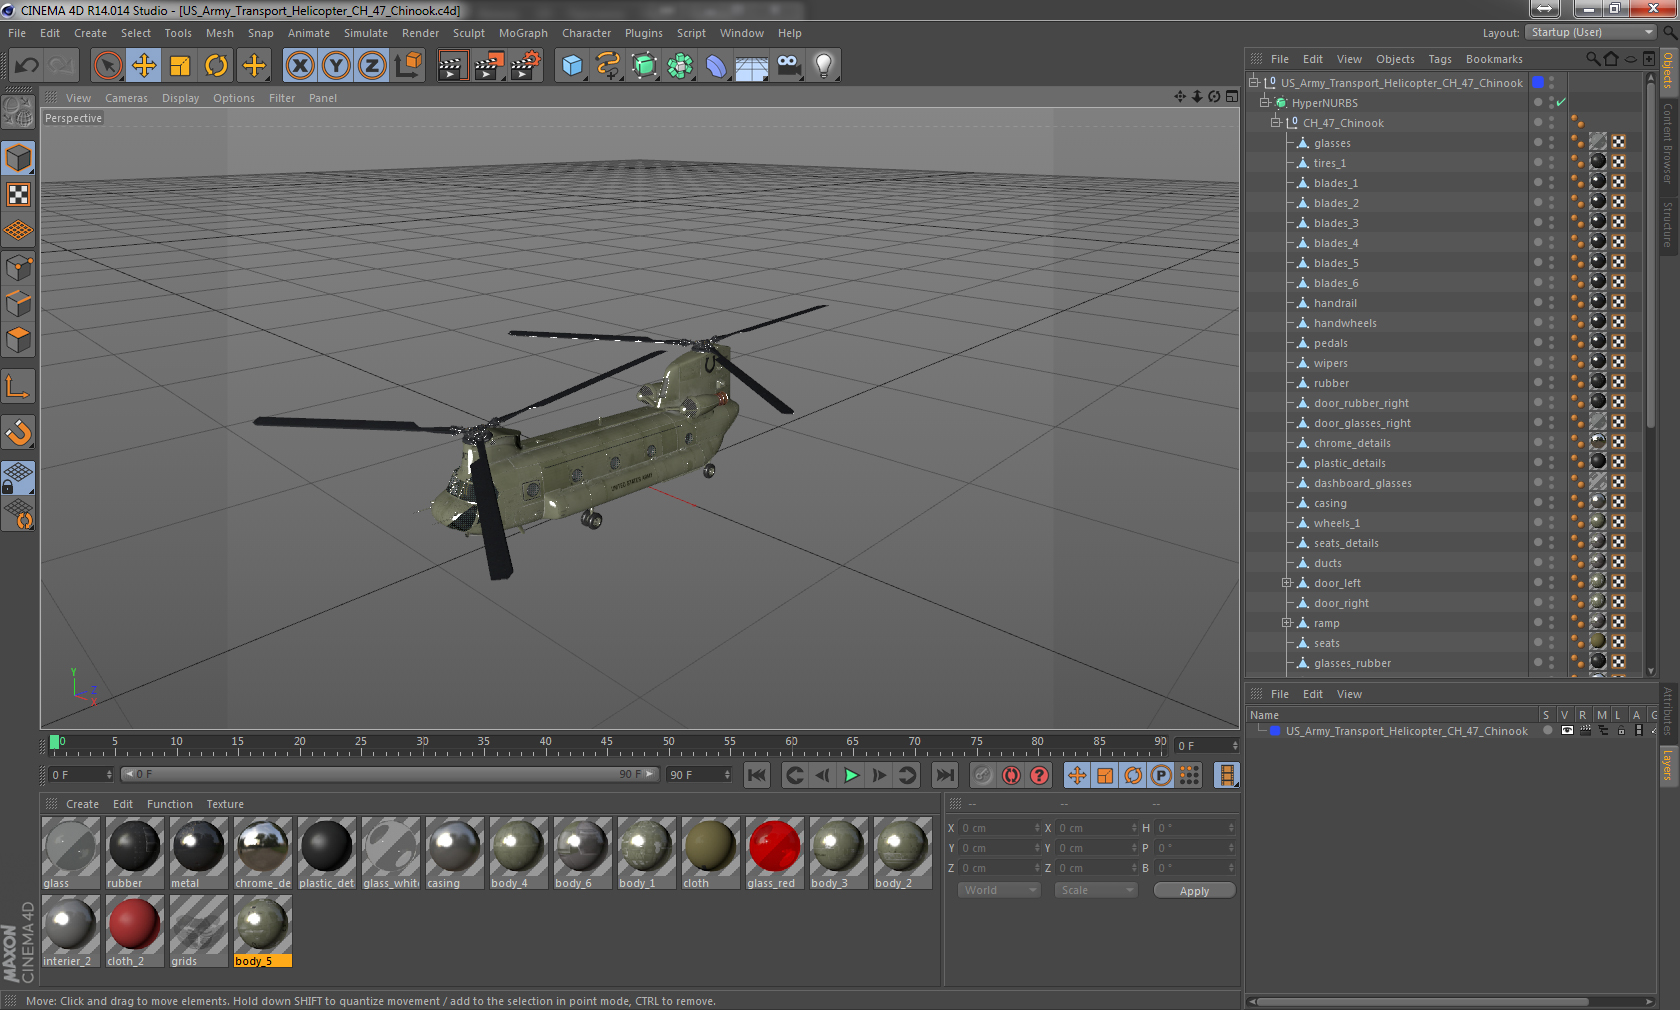Viewport: 1680px width, 1010px height.
Task: Switch to the Content Browser side tab
Action: (x=1668, y=142)
